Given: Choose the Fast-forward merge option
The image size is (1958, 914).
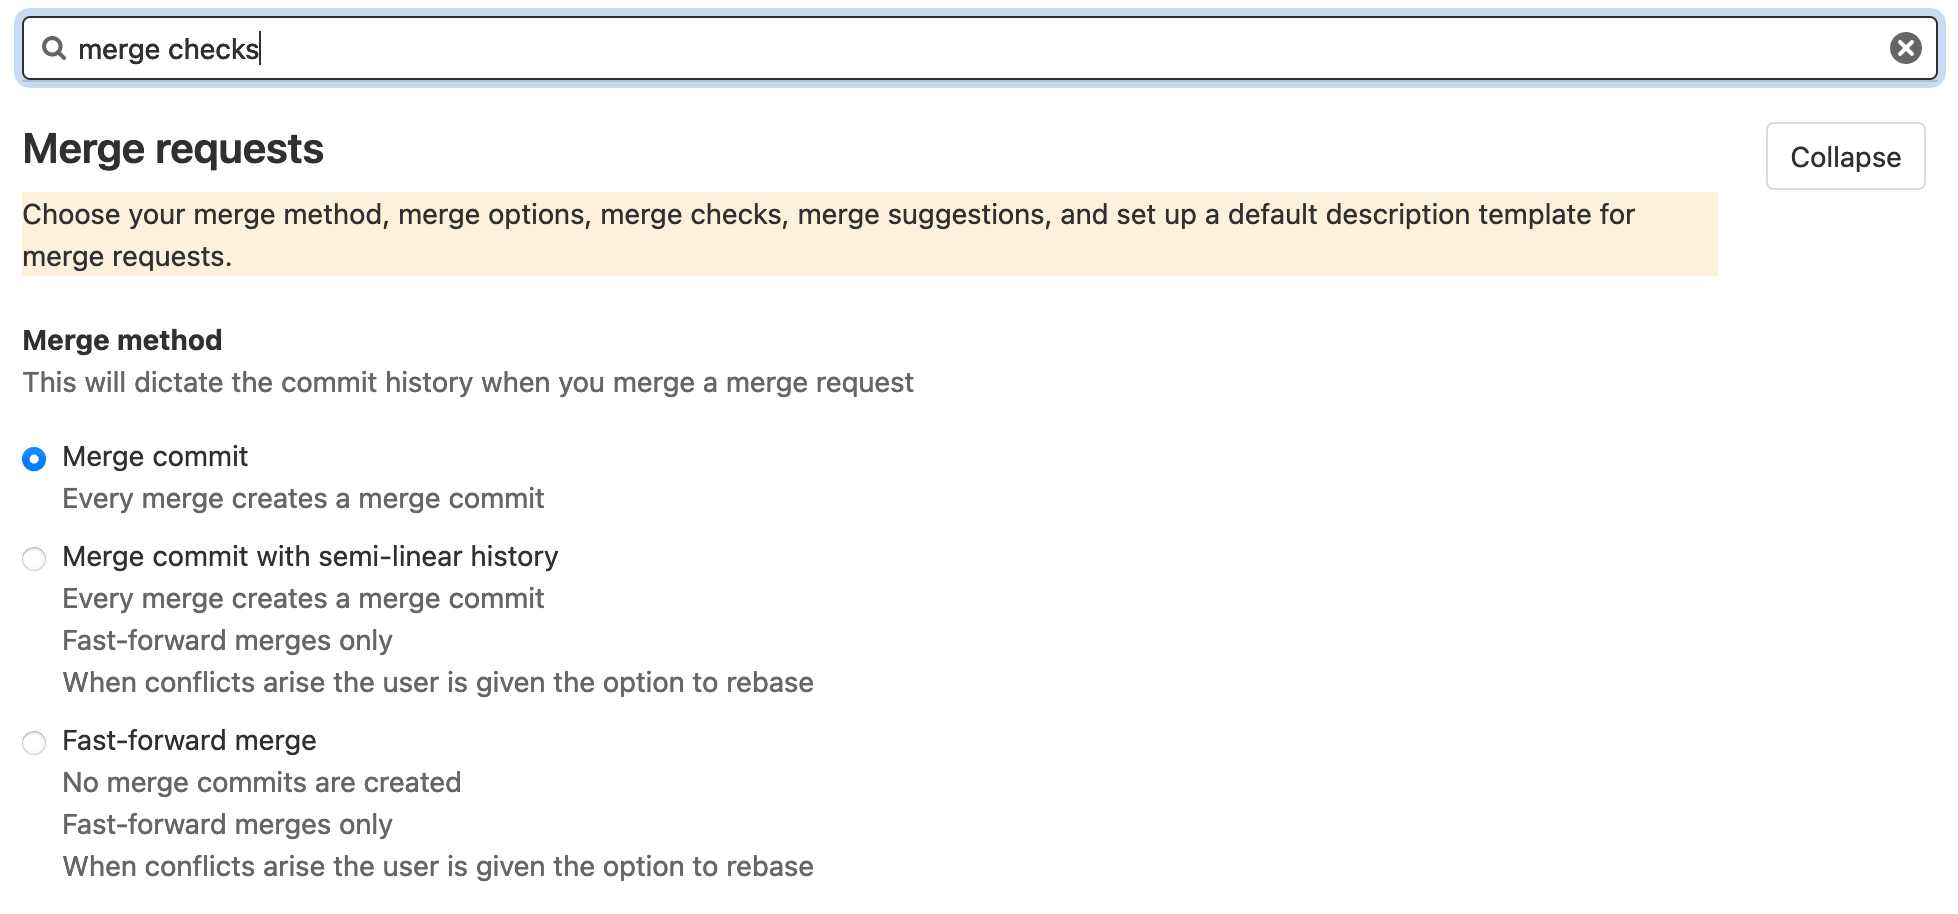Looking at the screenshot, I should coord(34,743).
